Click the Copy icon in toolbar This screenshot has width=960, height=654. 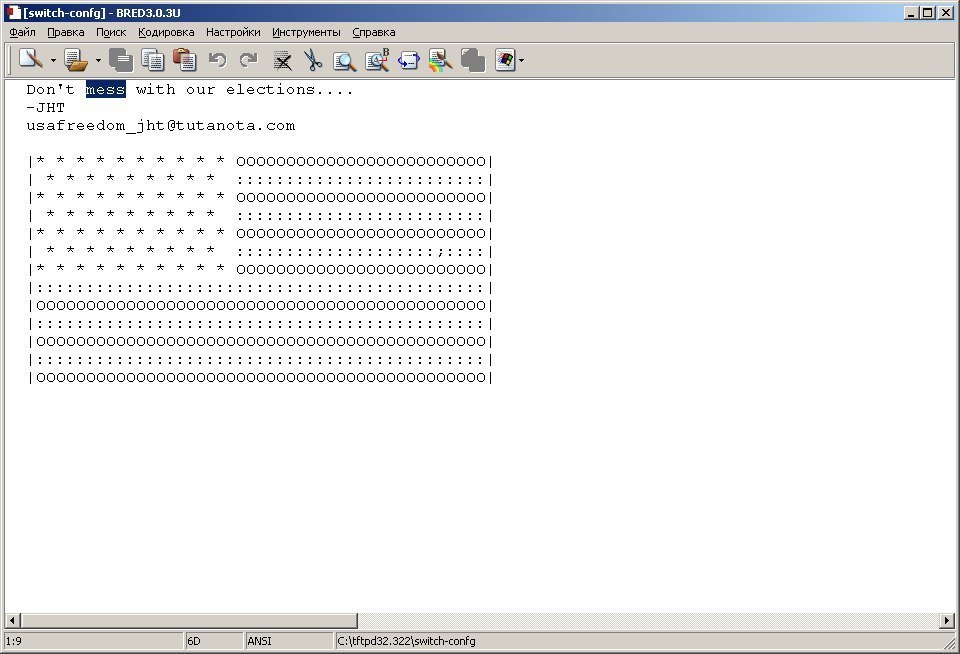152,60
